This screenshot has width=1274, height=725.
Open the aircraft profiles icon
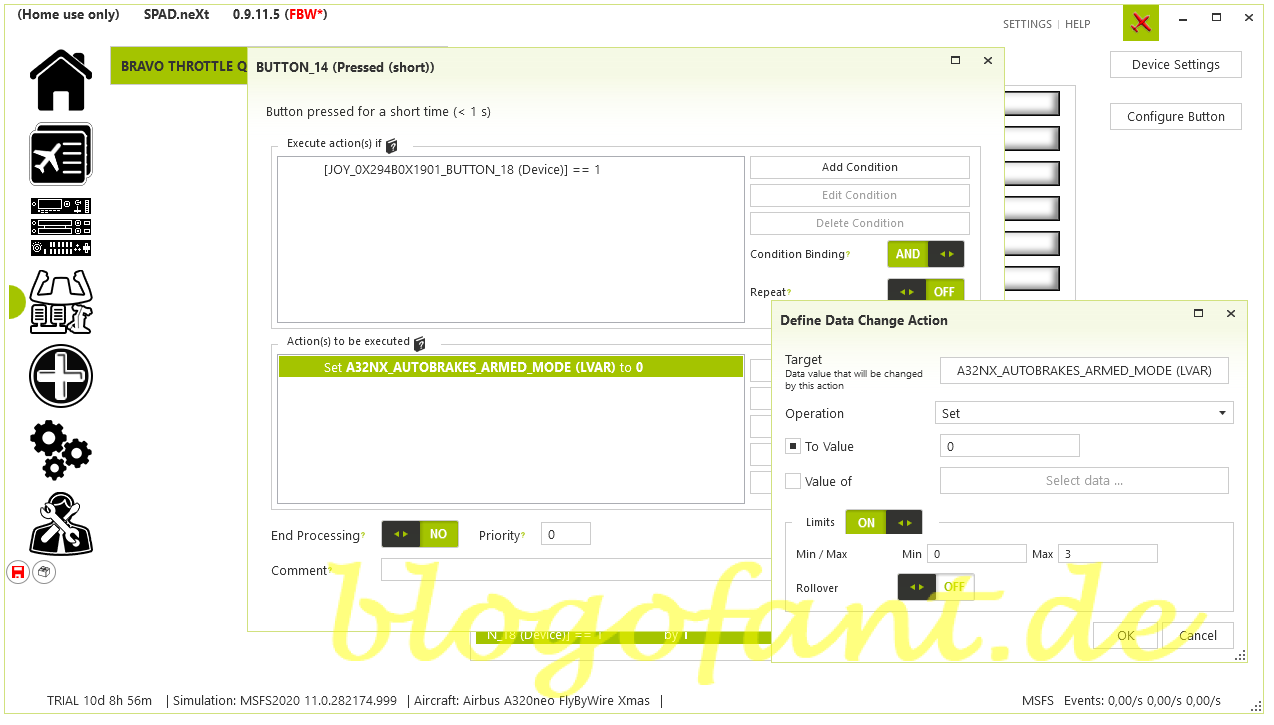61,154
